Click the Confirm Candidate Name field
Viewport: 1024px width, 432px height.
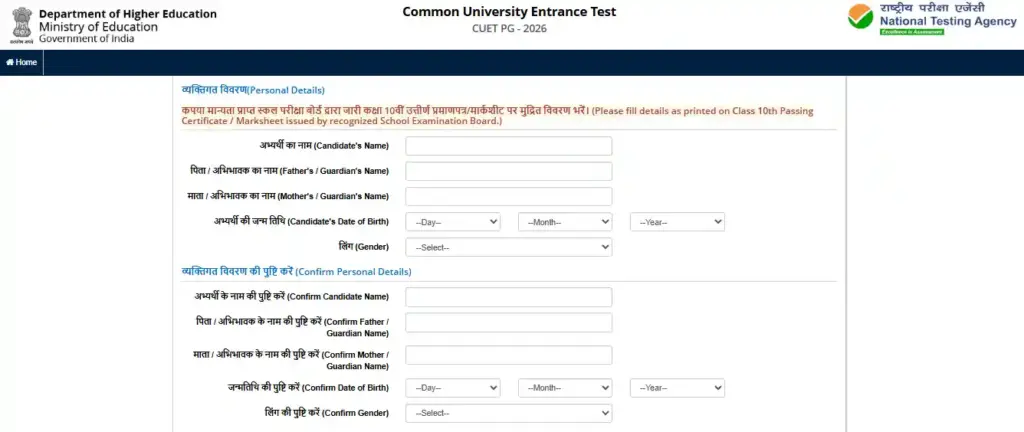(508, 297)
